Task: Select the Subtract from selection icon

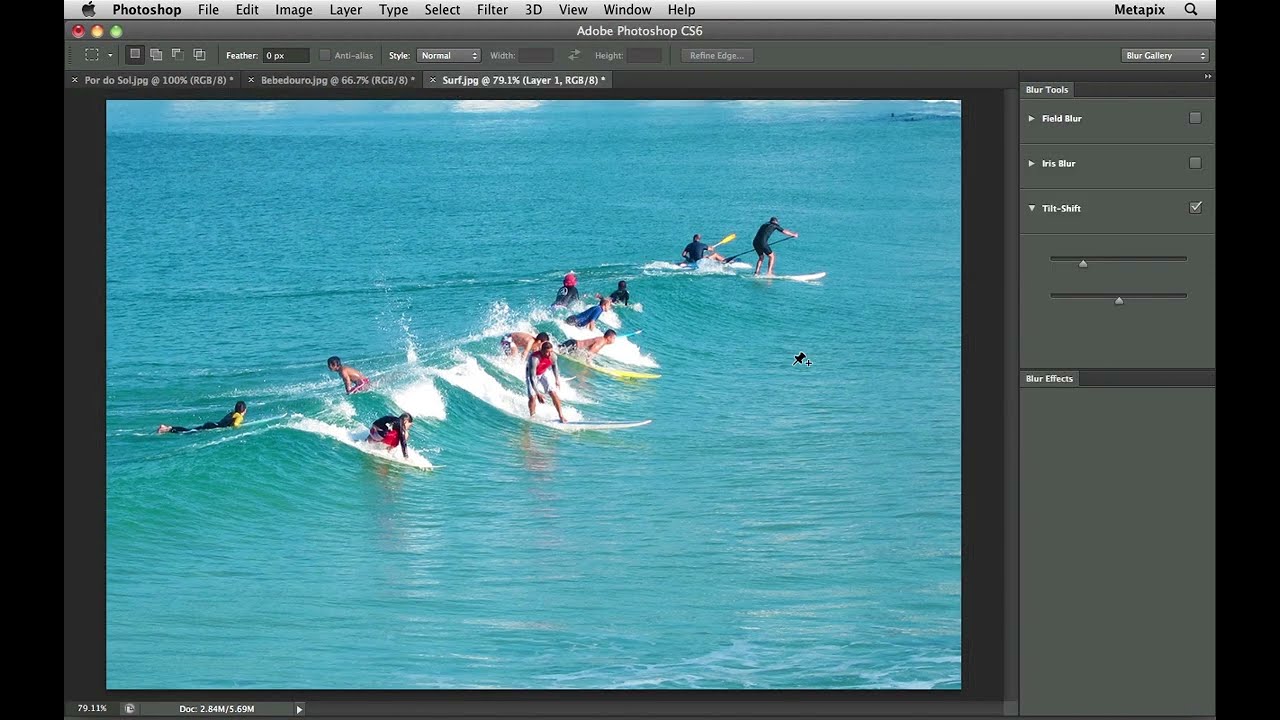Action: click(177, 55)
